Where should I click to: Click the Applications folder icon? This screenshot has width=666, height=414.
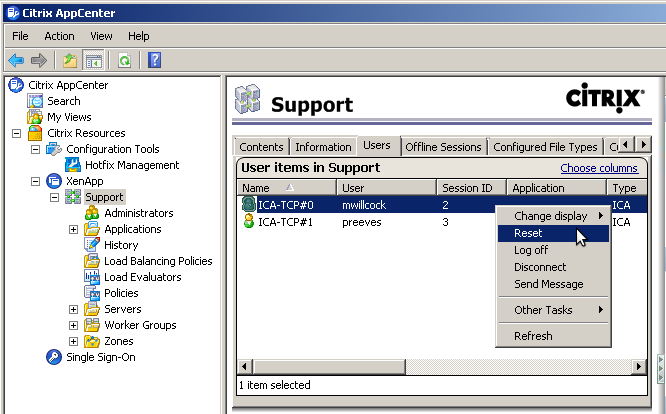(92, 229)
